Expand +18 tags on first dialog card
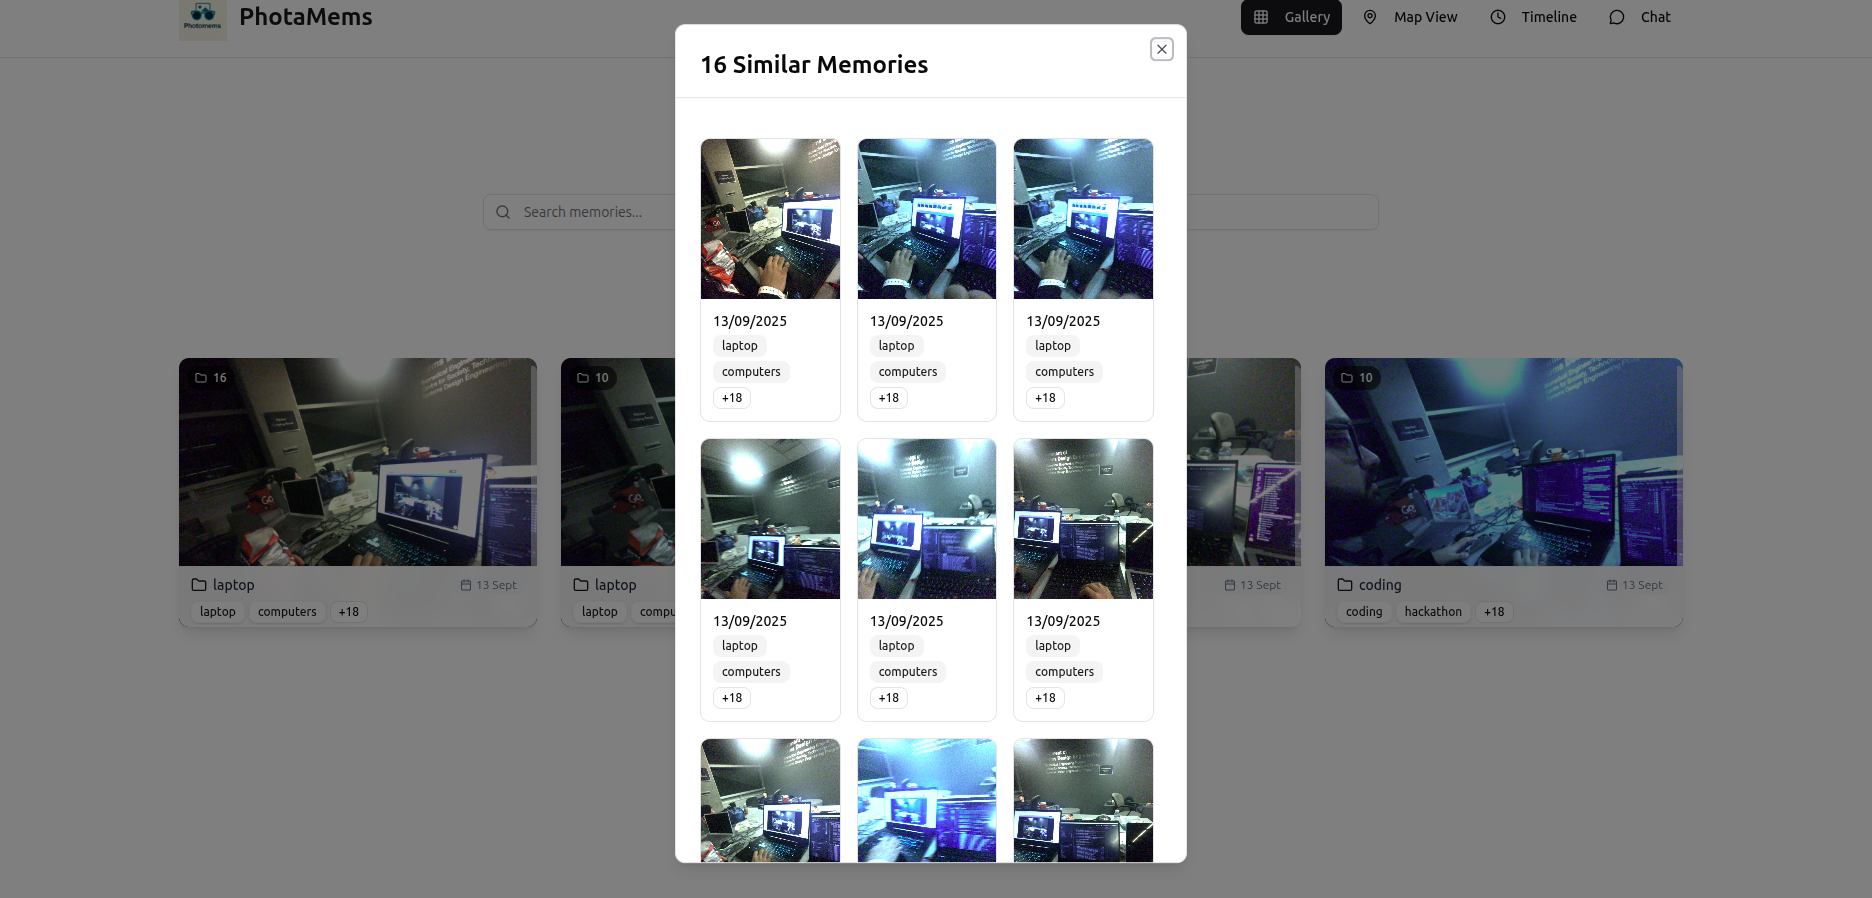This screenshot has width=1872, height=898. pyautogui.click(x=732, y=398)
